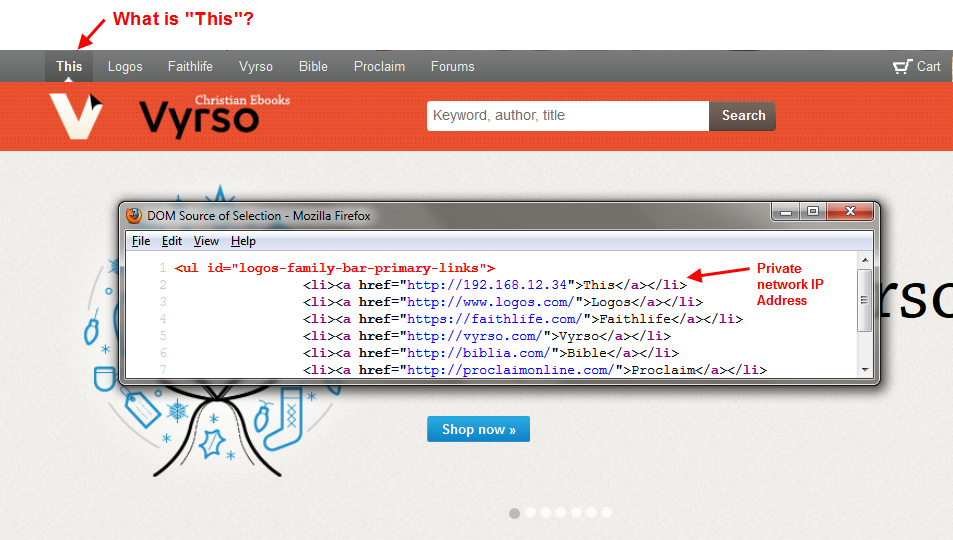Viewport: 953px width, 540px height.
Task: Click the ul id logos-family-bar-primary-links line
Action: [x=335, y=268]
